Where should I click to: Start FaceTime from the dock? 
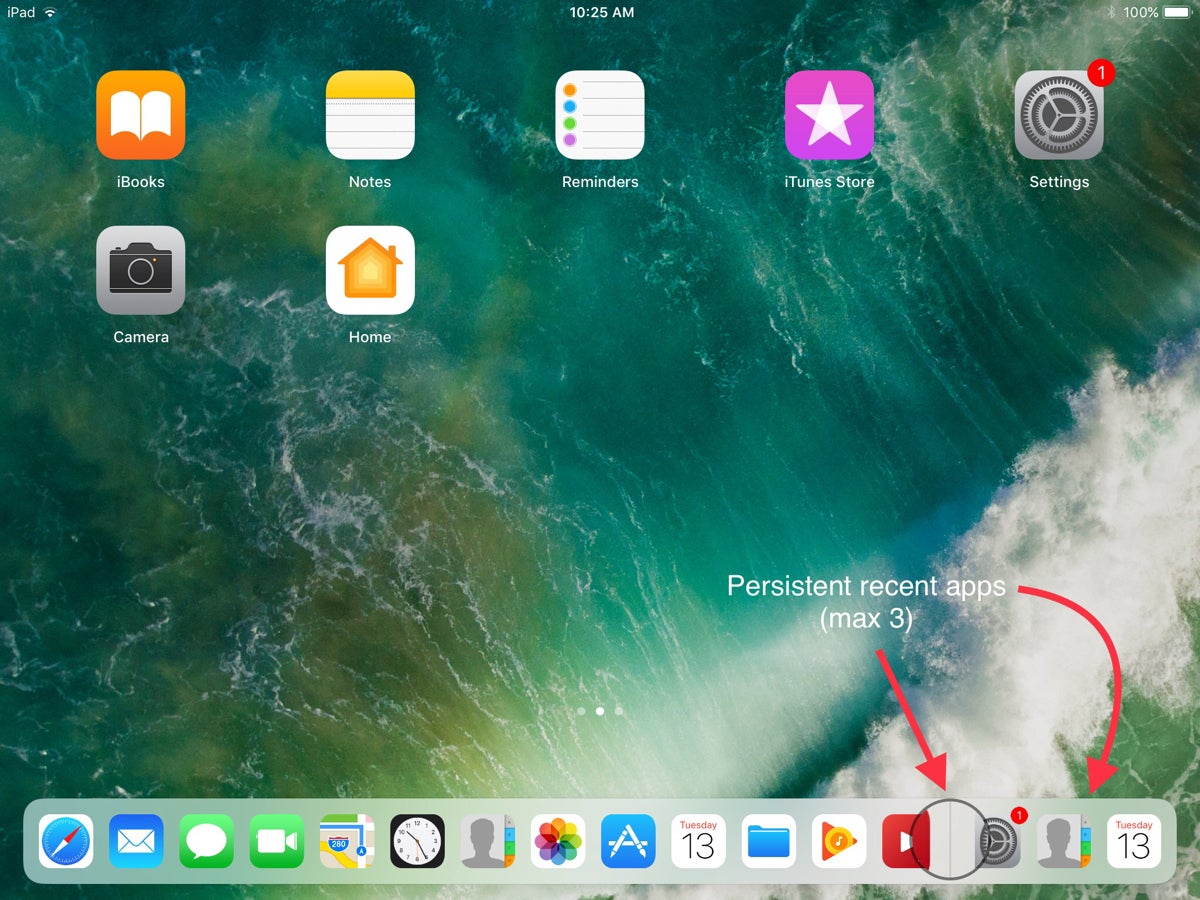[x=277, y=841]
